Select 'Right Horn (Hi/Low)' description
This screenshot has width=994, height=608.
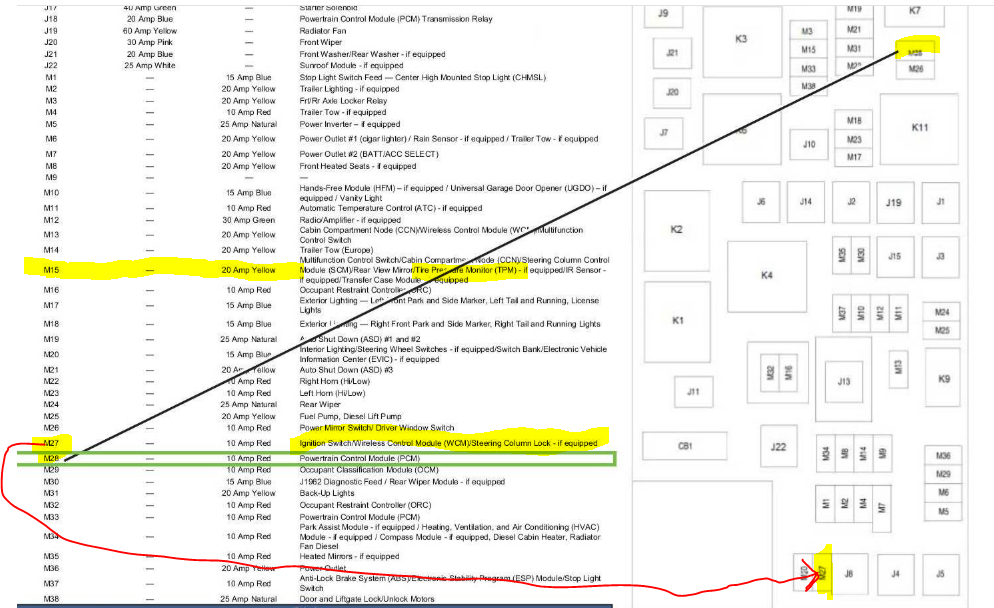pos(335,381)
